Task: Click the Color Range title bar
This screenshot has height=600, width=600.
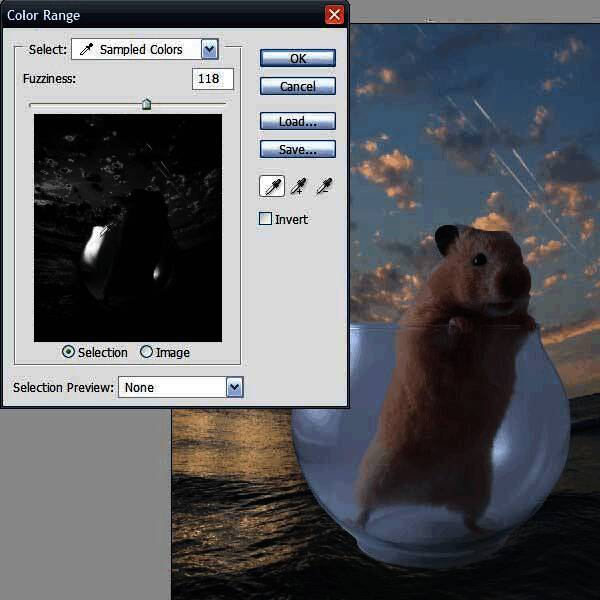Action: [150, 15]
